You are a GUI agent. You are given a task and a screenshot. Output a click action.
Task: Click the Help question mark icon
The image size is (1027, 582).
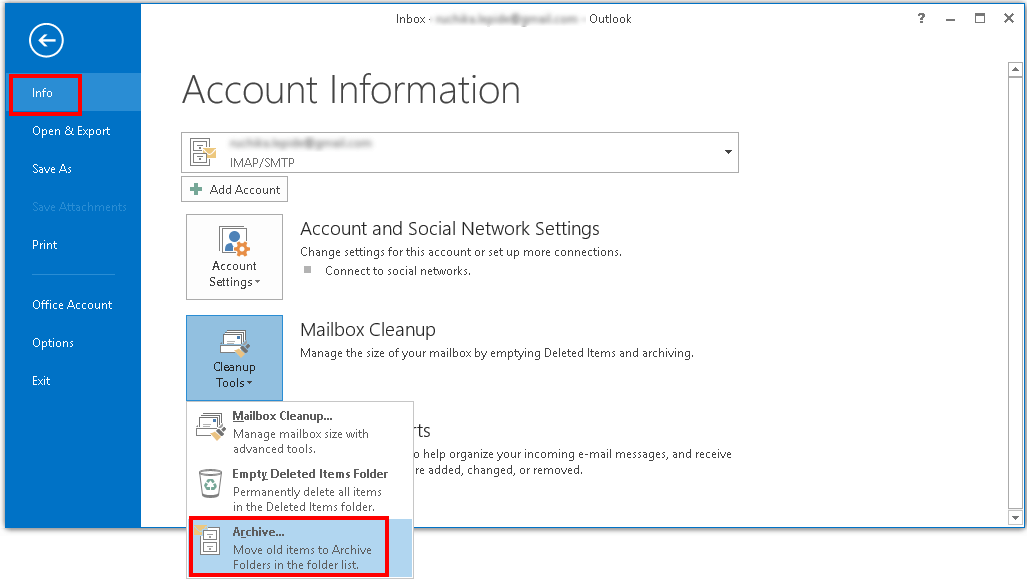pyautogui.click(x=922, y=18)
